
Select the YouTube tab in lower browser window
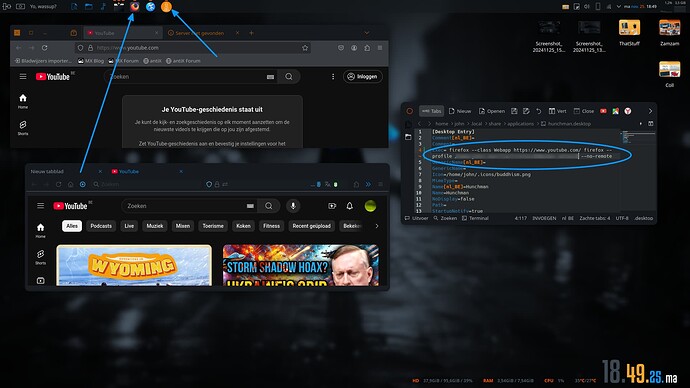[x=147, y=171]
